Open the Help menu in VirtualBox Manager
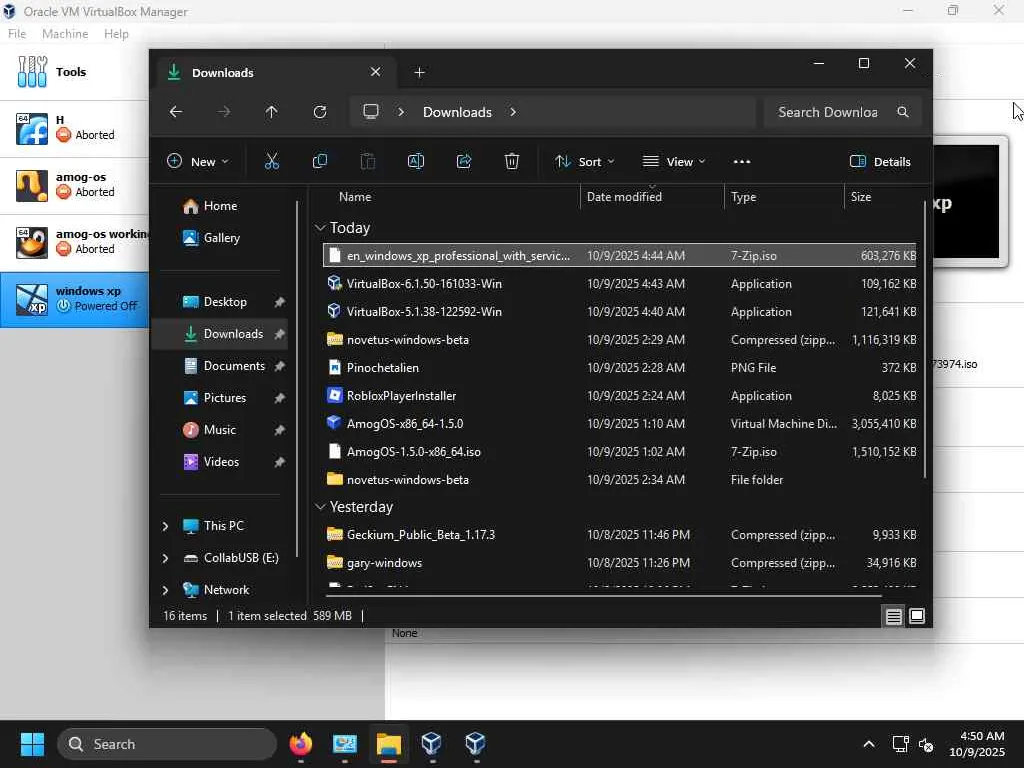The image size is (1024, 768). pos(116,34)
